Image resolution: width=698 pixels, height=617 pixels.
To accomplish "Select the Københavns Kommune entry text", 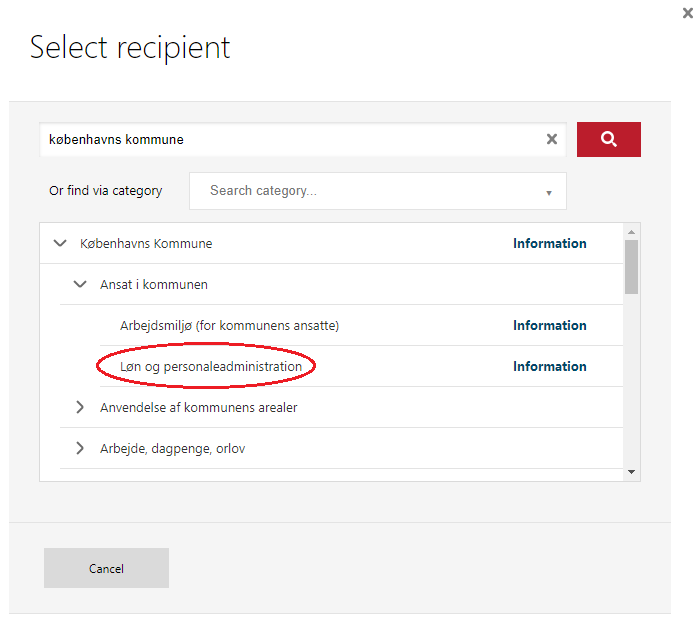I will coord(146,244).
